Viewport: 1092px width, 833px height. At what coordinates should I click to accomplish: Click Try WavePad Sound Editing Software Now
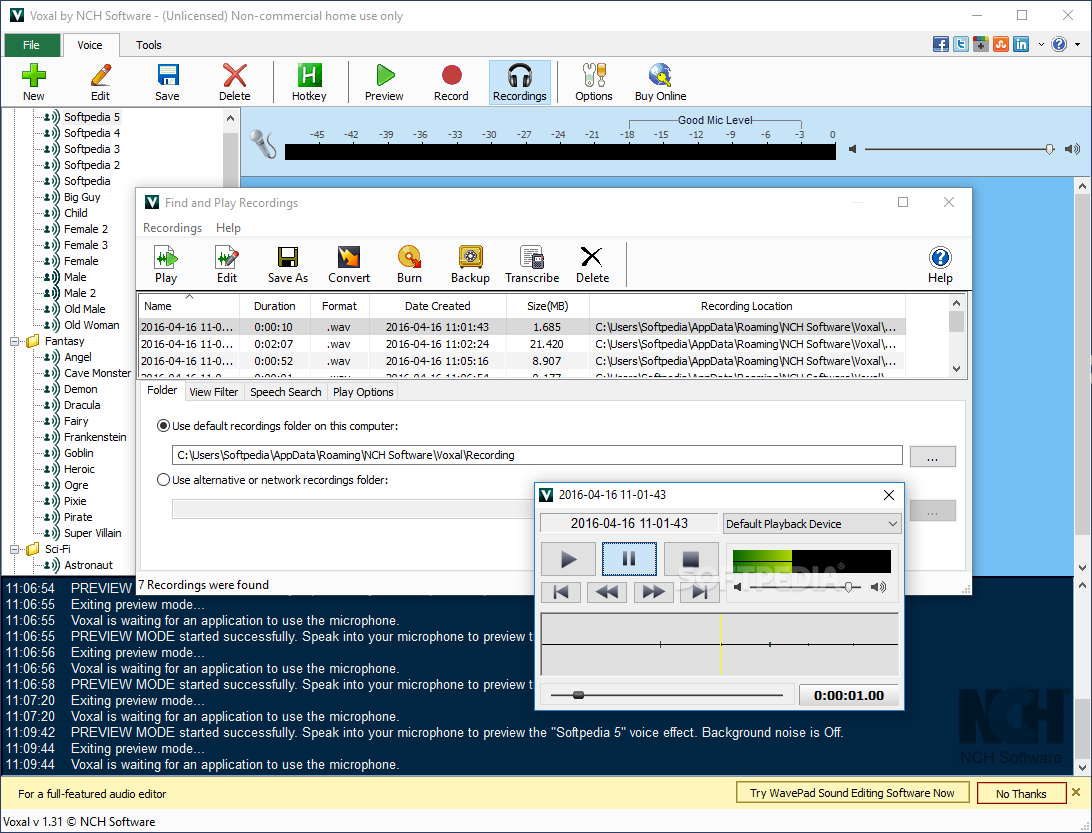[852, 793]
